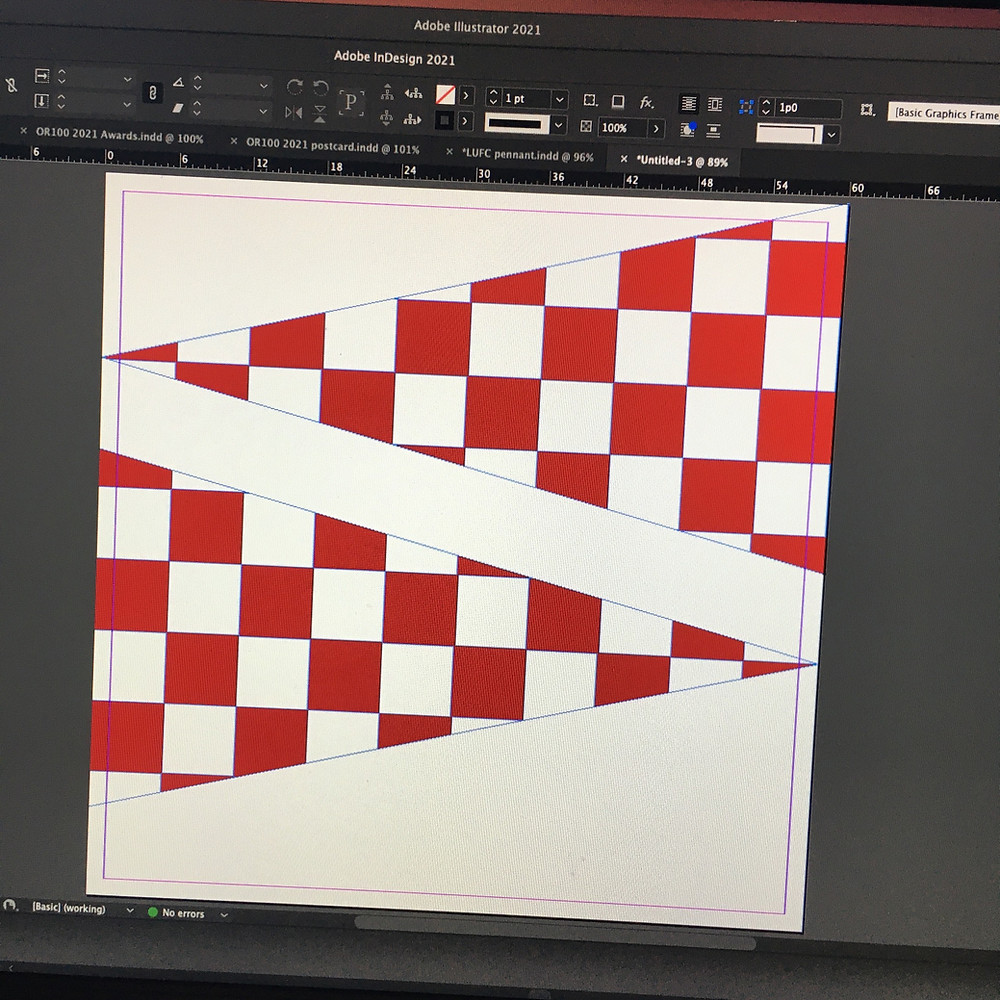Click the Rotation Angle icon
The width and height of the screenshot is (1000, 1000).
[179, 82]
